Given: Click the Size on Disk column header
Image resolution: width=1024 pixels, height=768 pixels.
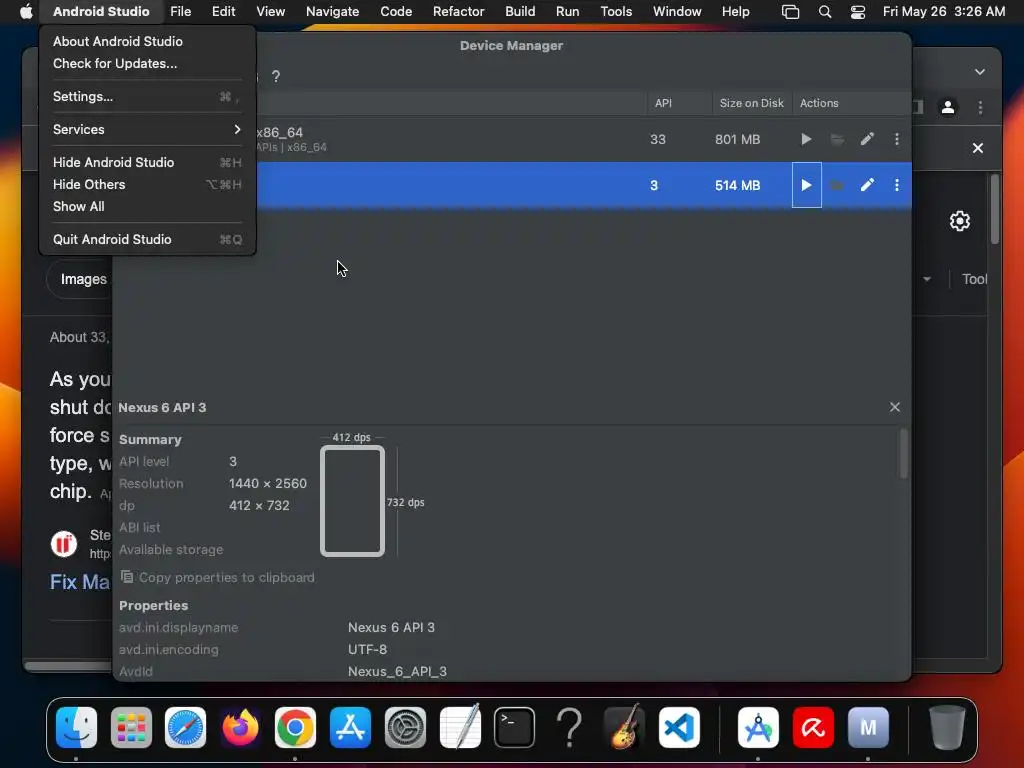Looking at the screenshot, I should pyautogui.click(x=752, y=103).
